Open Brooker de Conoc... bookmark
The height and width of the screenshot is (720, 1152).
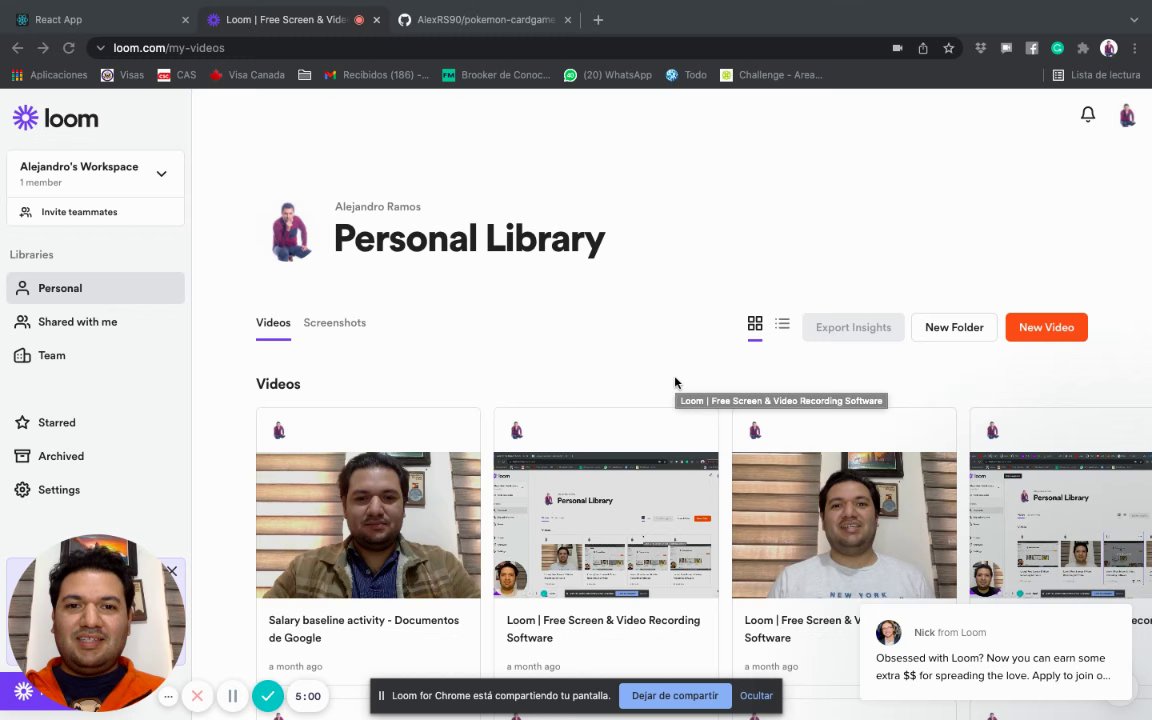(x=496, y=75)
